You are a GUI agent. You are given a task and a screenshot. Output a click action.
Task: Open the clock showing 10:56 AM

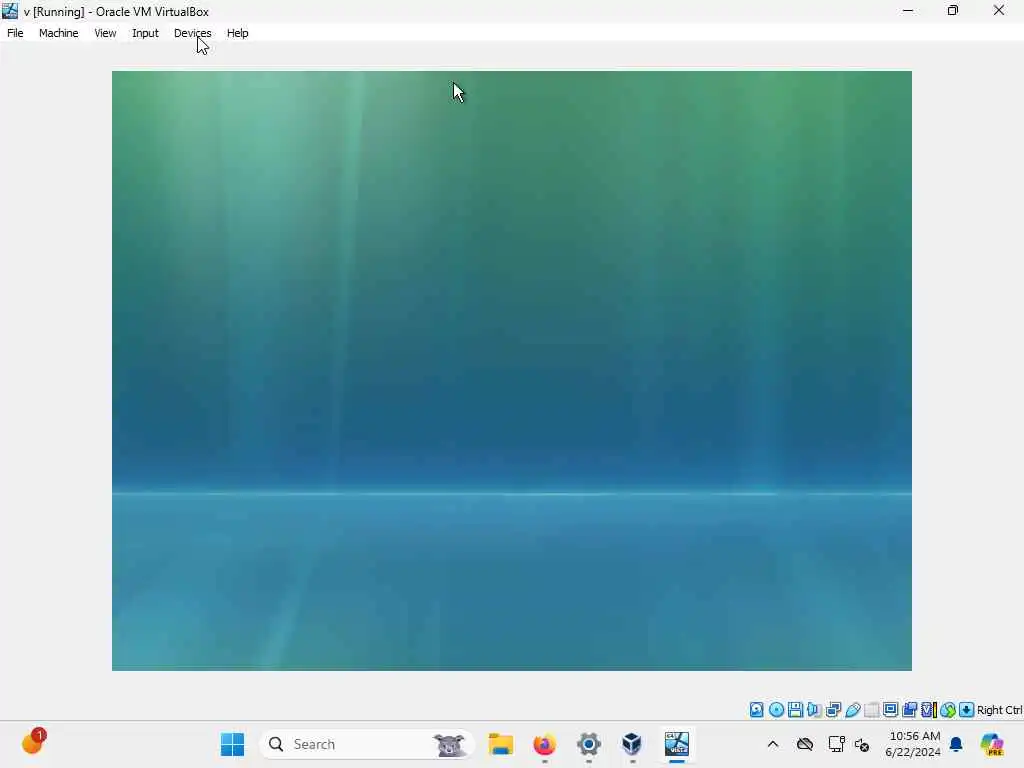[913, 744]
